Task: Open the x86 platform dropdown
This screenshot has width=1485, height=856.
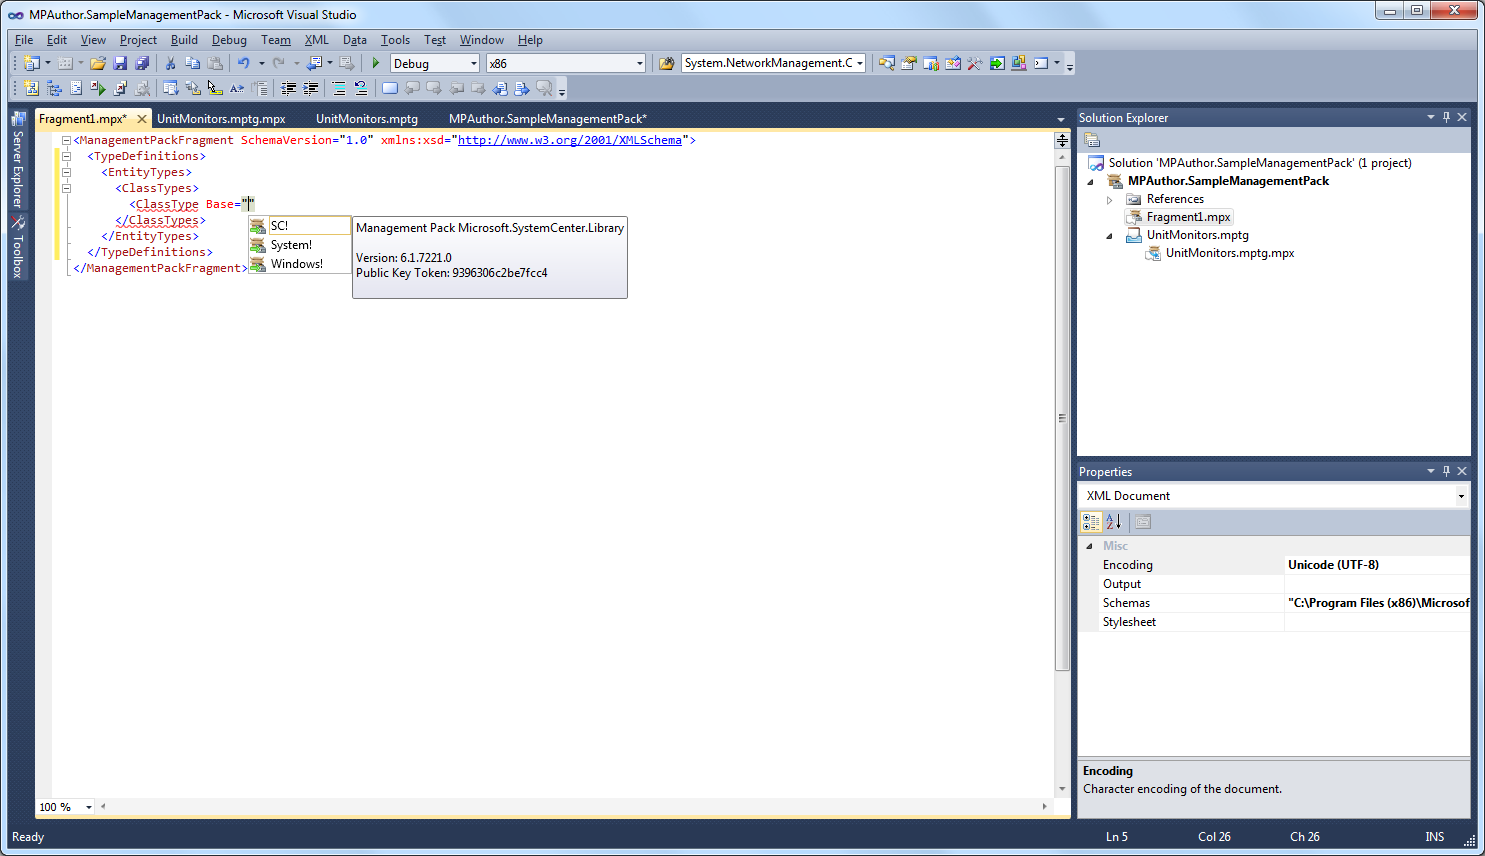Action: (x=566, y=63)
